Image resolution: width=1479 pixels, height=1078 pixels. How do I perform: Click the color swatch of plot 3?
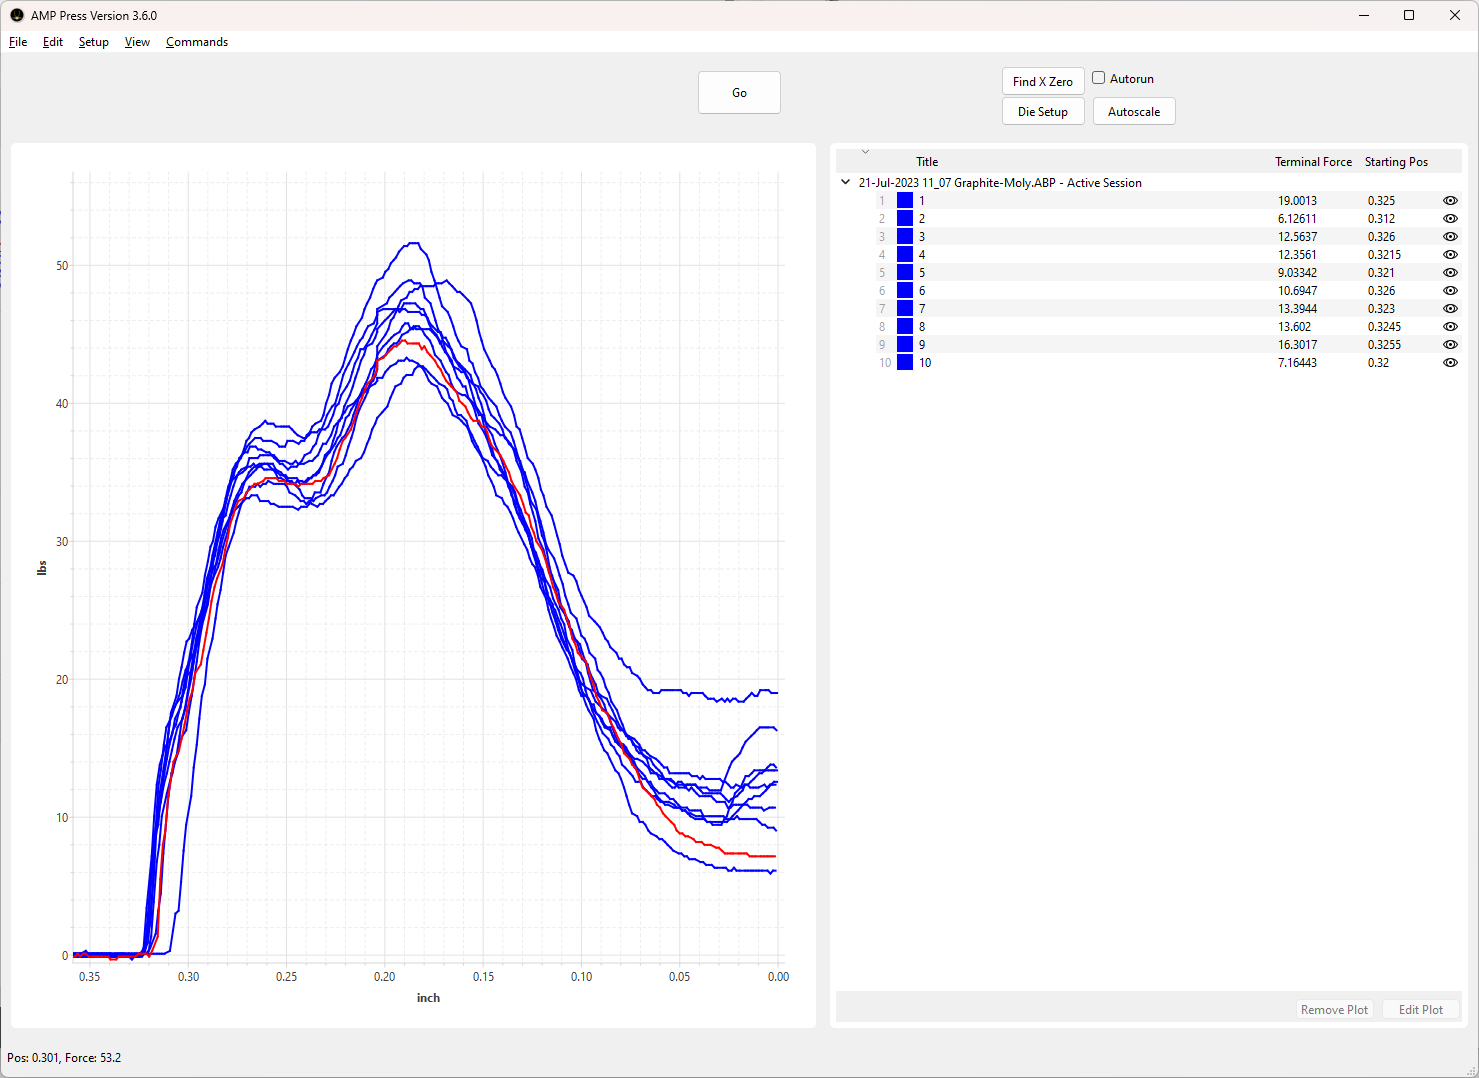(x=905, y=237)
